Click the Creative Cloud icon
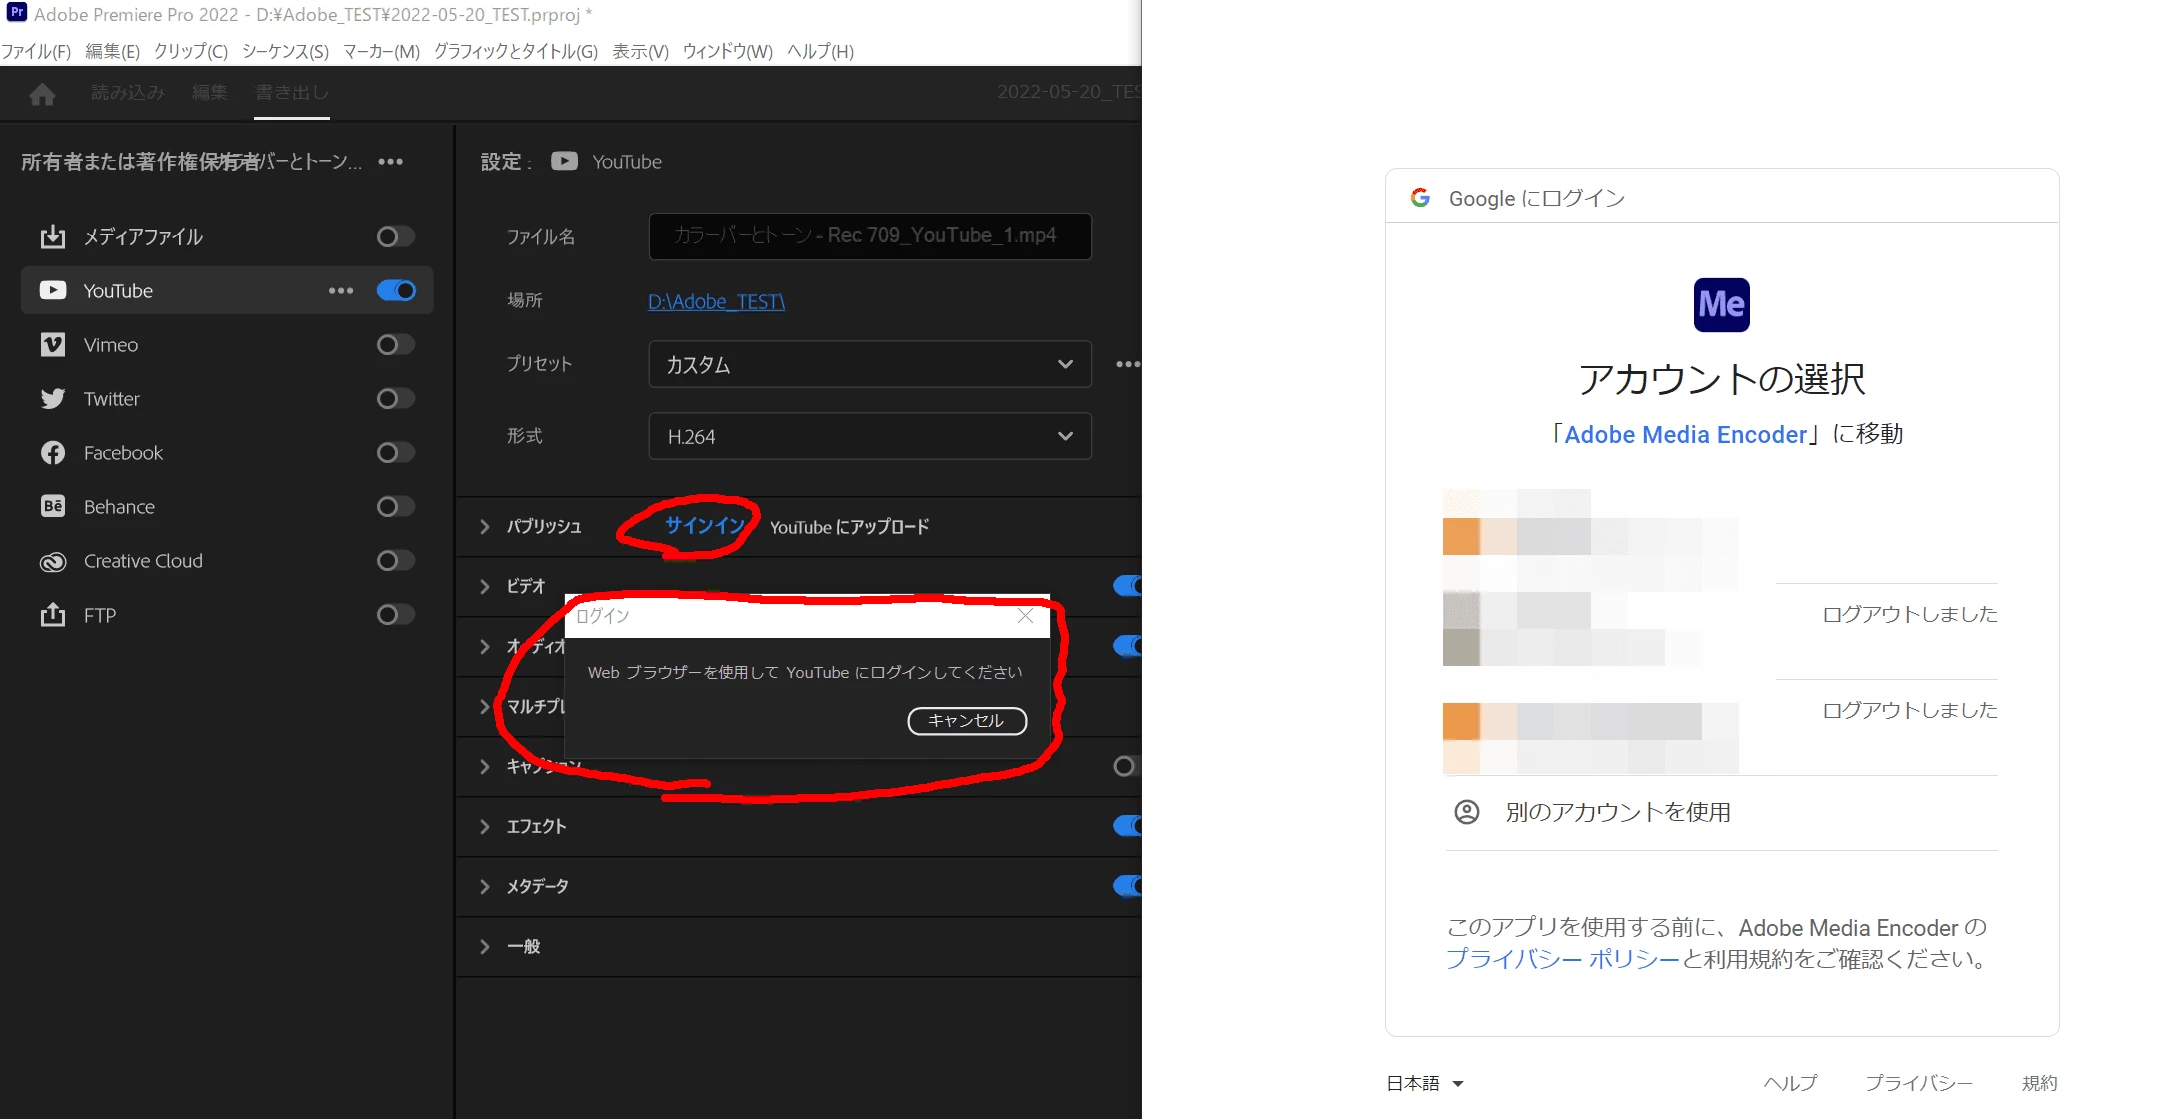 (x=53, y=562)
